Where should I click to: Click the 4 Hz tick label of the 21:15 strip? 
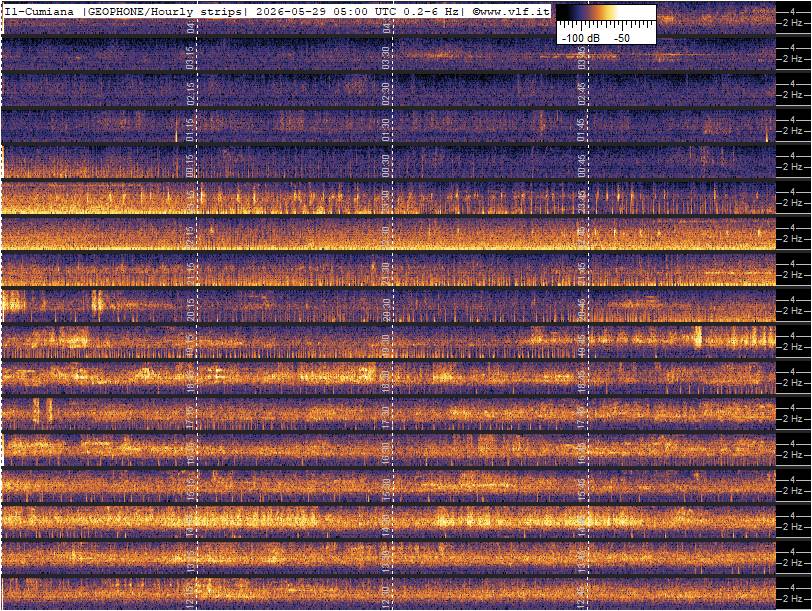tap(792, 264)
